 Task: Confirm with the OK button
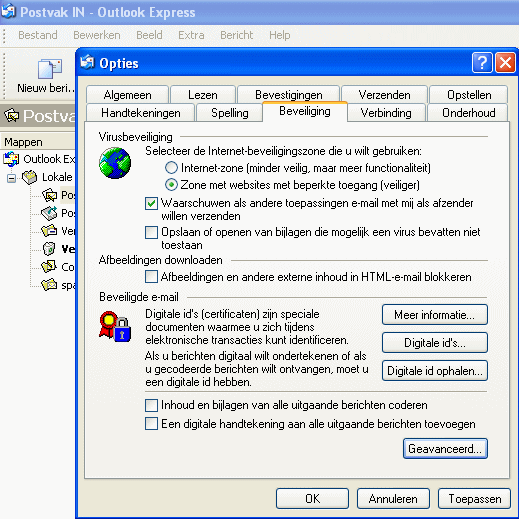312,499
